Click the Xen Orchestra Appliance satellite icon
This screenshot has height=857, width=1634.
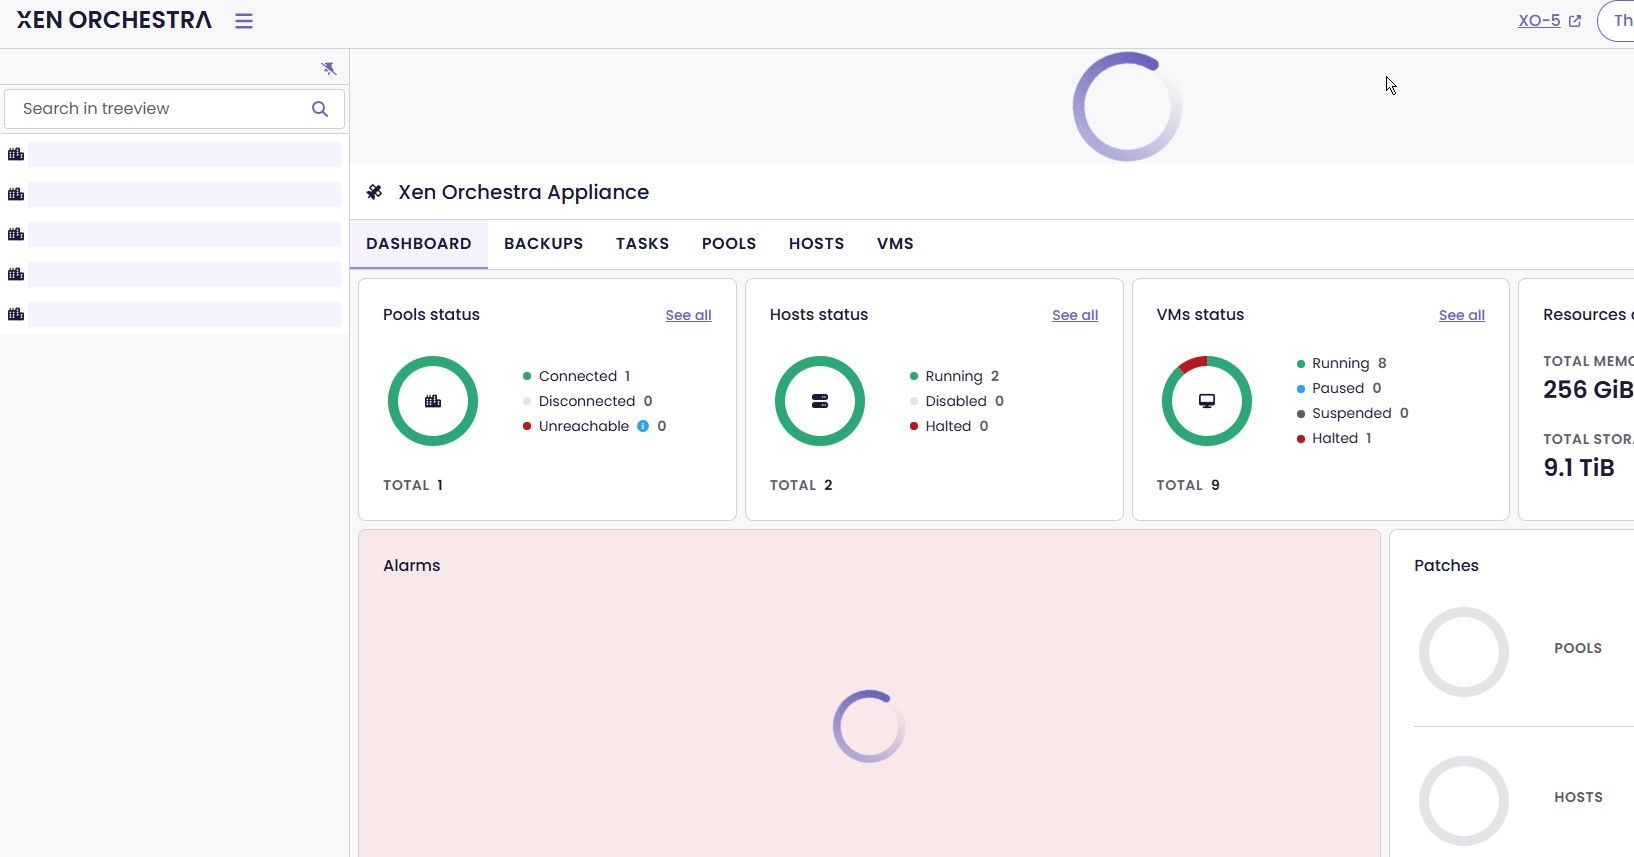[x=375, y=192]
